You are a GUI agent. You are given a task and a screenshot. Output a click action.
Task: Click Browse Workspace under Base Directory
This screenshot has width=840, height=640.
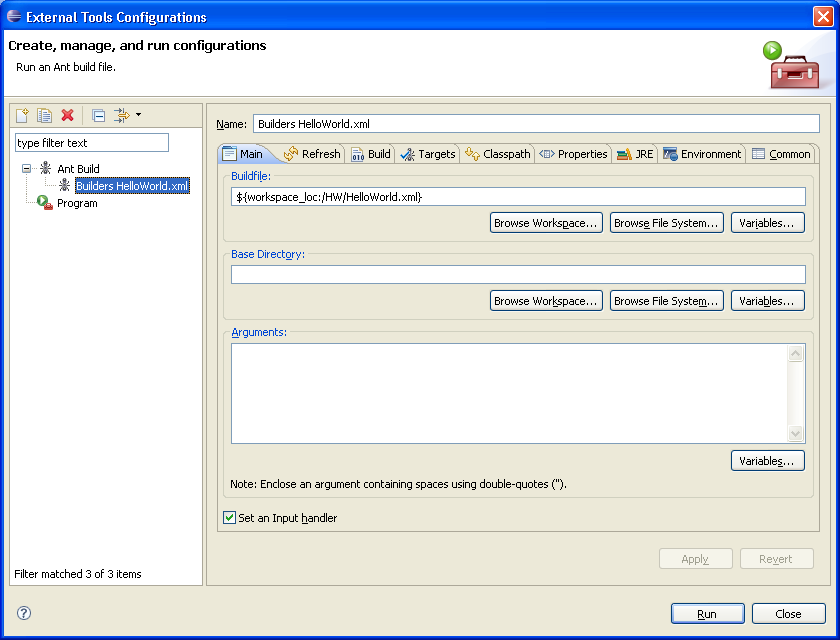546,301
